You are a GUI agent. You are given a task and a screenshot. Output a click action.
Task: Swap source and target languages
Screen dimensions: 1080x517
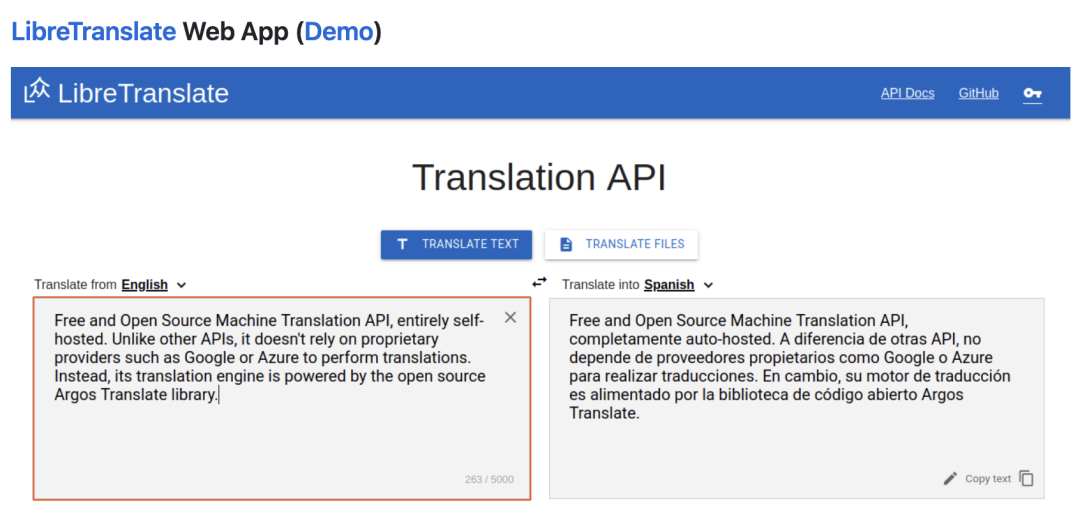539,282
